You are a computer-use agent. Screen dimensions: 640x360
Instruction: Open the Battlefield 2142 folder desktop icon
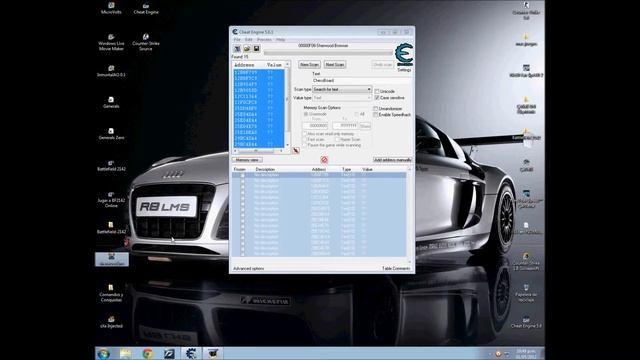tap(111, 228)
